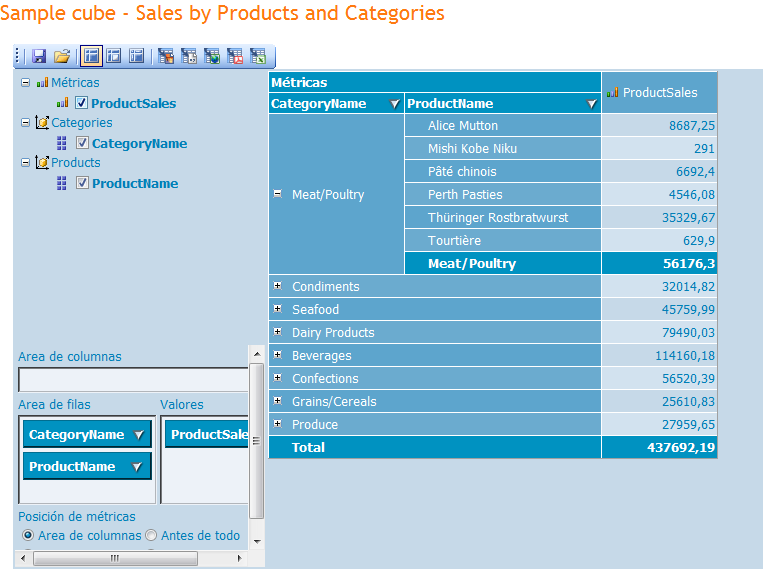
Task: Export the grid to PDF
Action: pyautogui.click(x=235, y=57)
